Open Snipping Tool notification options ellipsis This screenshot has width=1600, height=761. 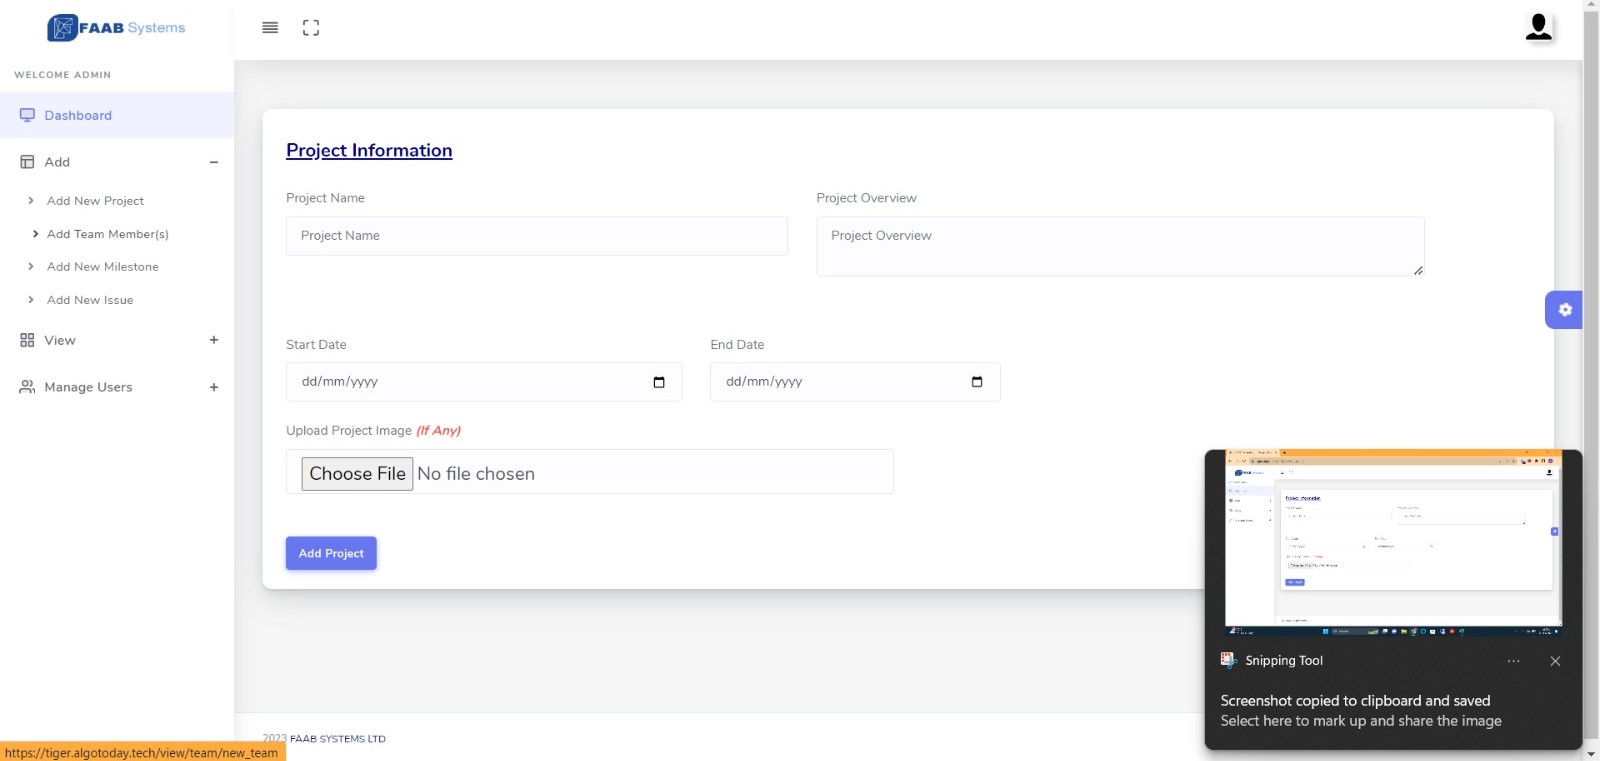(x=1513, y=661)
